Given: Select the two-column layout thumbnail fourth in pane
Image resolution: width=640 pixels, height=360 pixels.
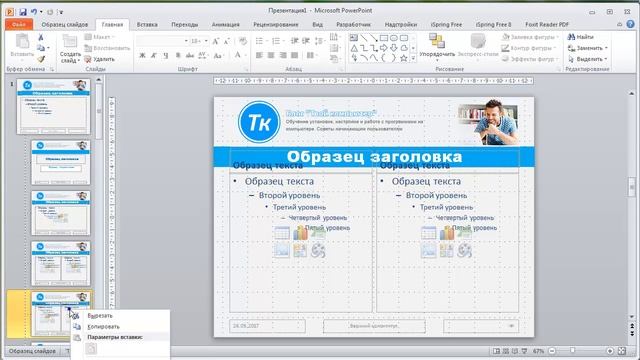Looking at the screenshot, I should [x=61, y=263].
